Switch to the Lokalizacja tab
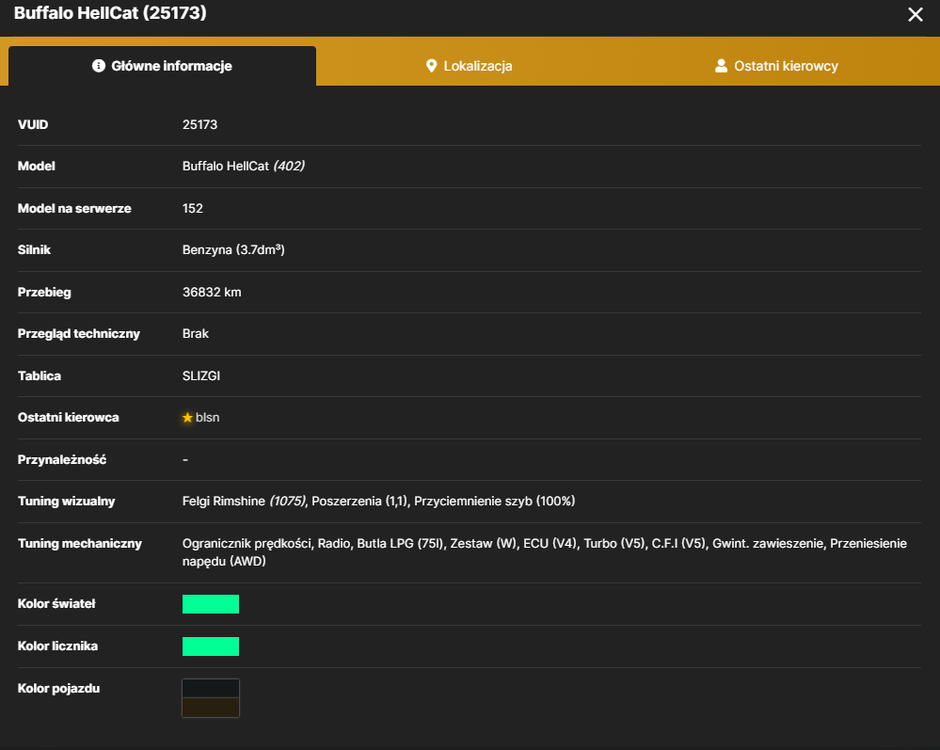 469,66
